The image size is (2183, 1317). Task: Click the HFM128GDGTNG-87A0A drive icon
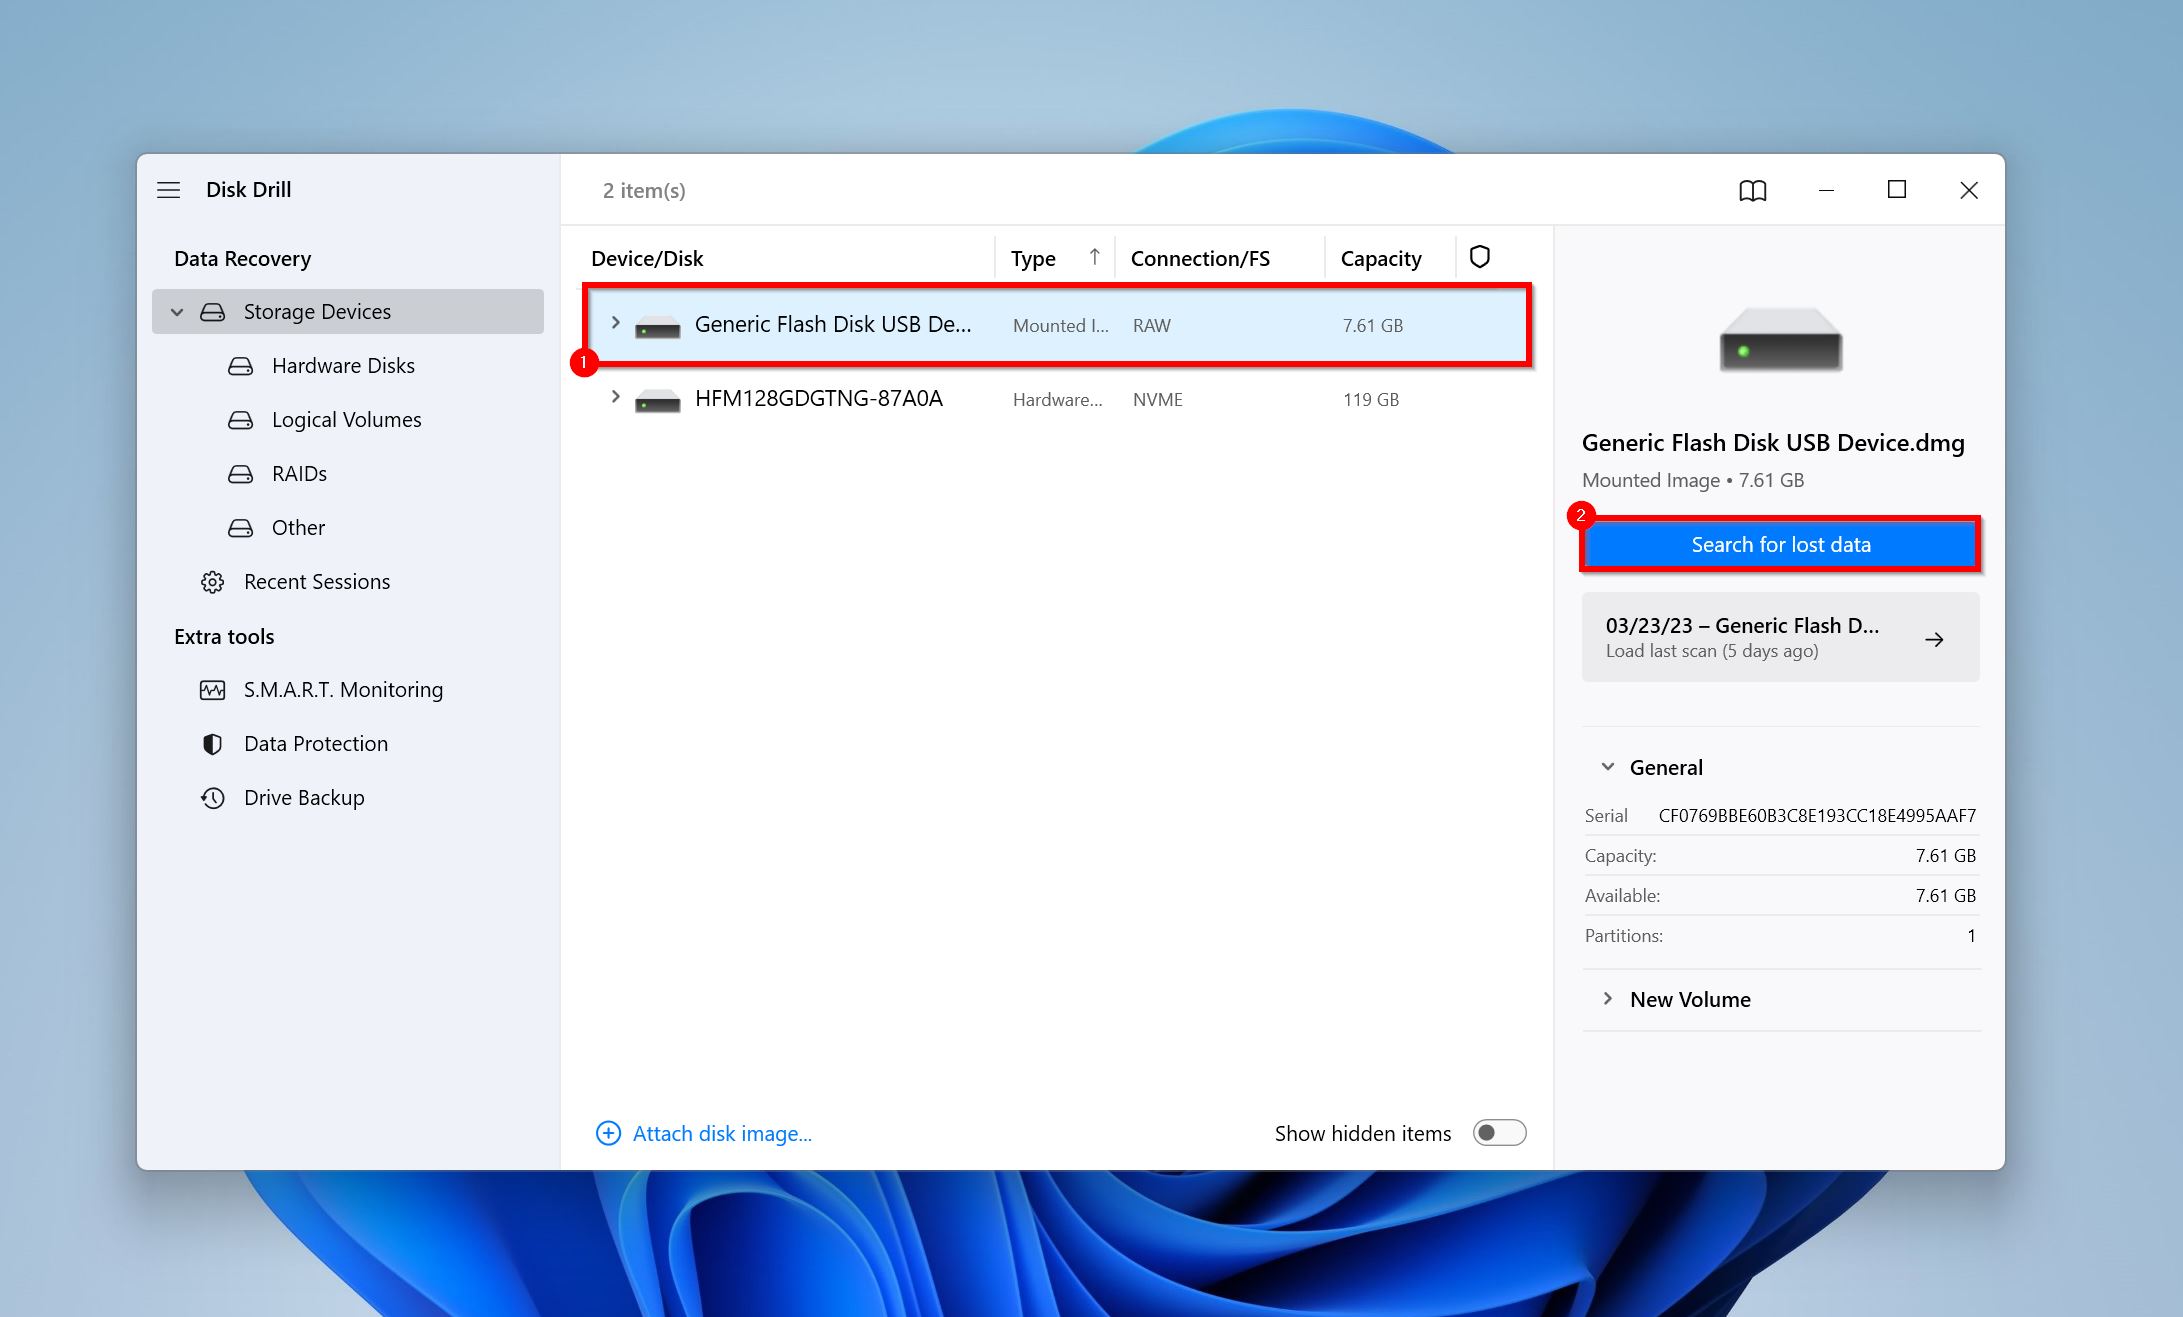pyautogui.click(x=658, y=401)
